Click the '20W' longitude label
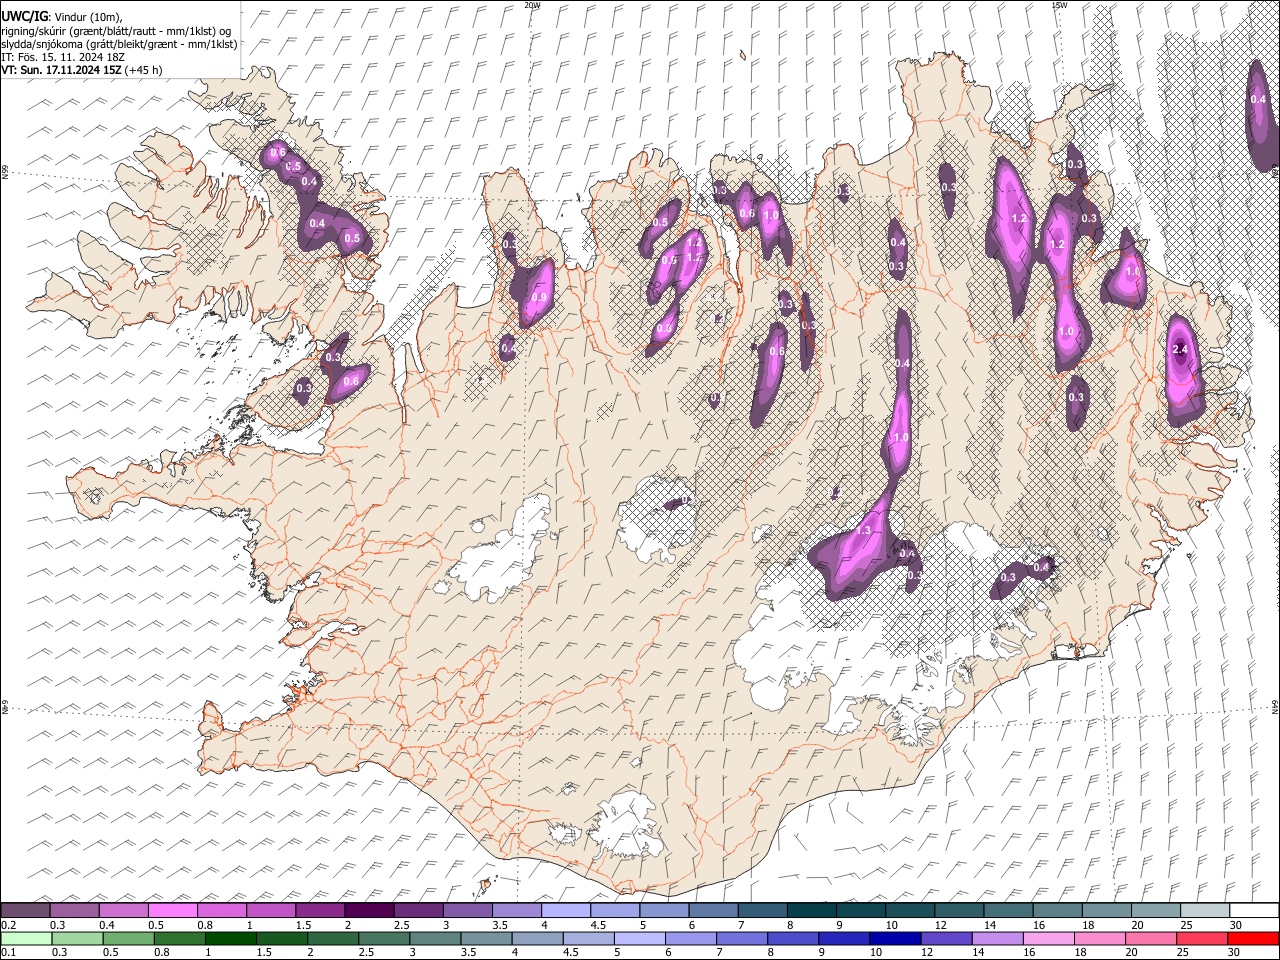The image size is (1280, 960). tap(532, 5)
